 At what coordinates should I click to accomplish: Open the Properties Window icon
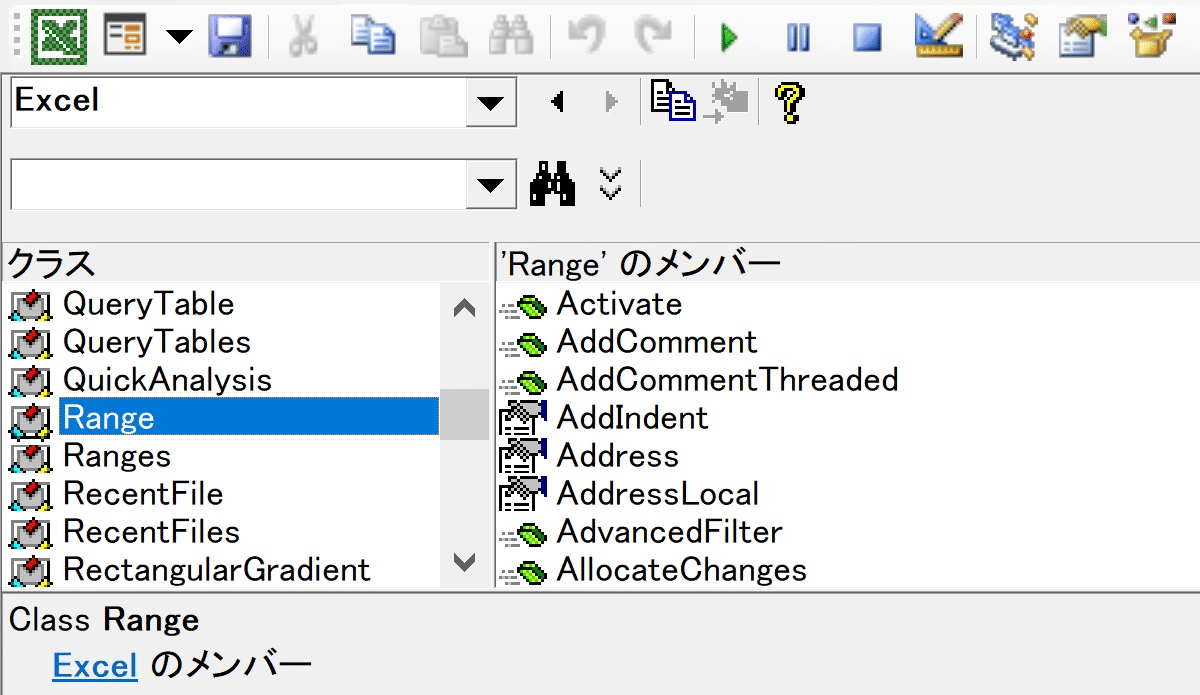click(x=1083, y=36)
